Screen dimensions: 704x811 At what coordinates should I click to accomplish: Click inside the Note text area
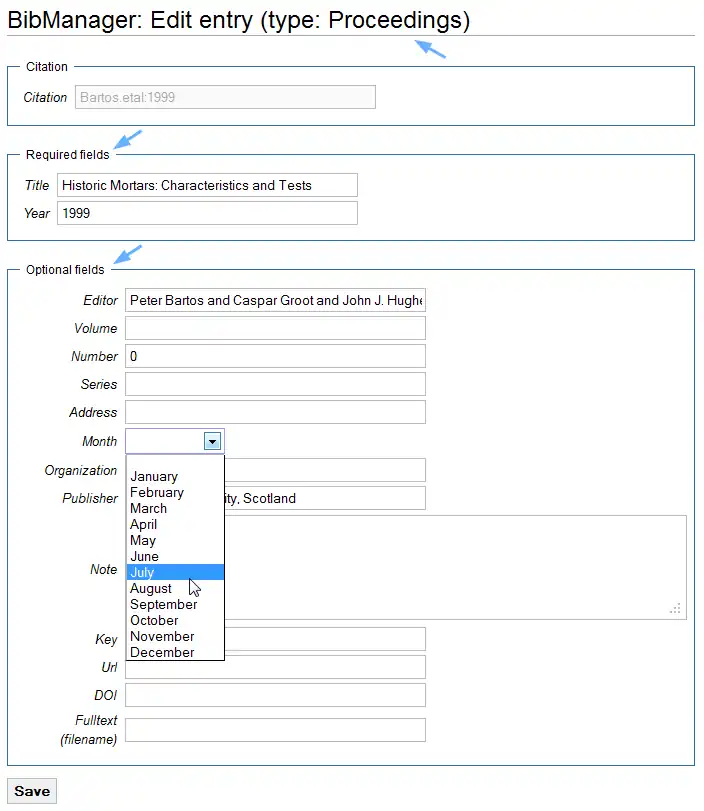(x=450, y=567)
